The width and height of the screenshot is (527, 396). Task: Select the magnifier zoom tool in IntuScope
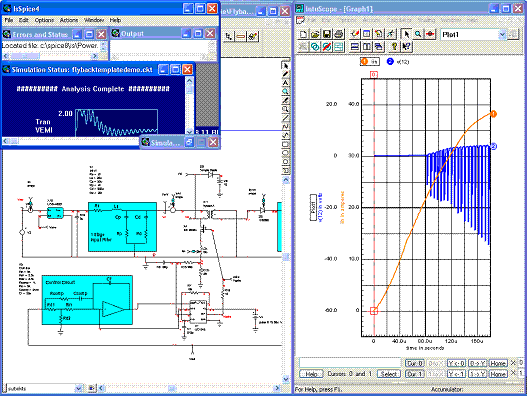[x=418, y=34]
